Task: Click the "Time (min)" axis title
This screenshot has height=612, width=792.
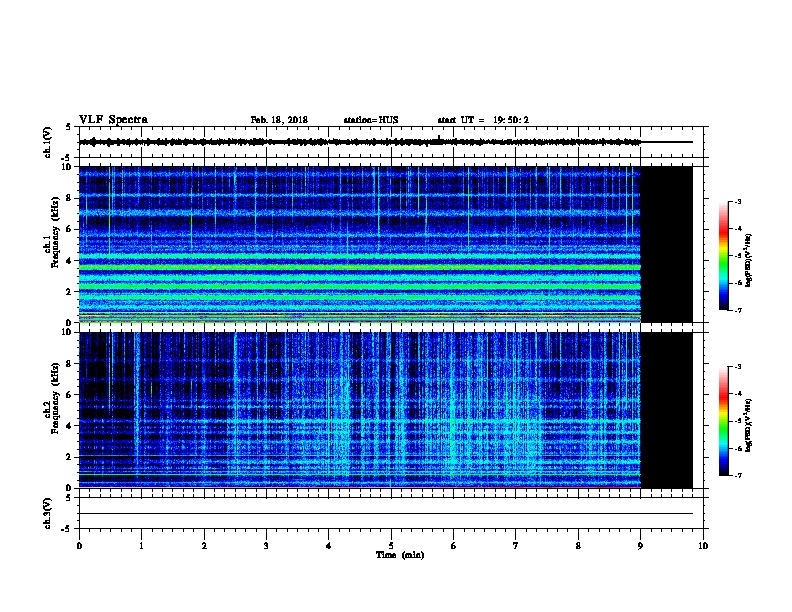Action: tap(400, 555)
